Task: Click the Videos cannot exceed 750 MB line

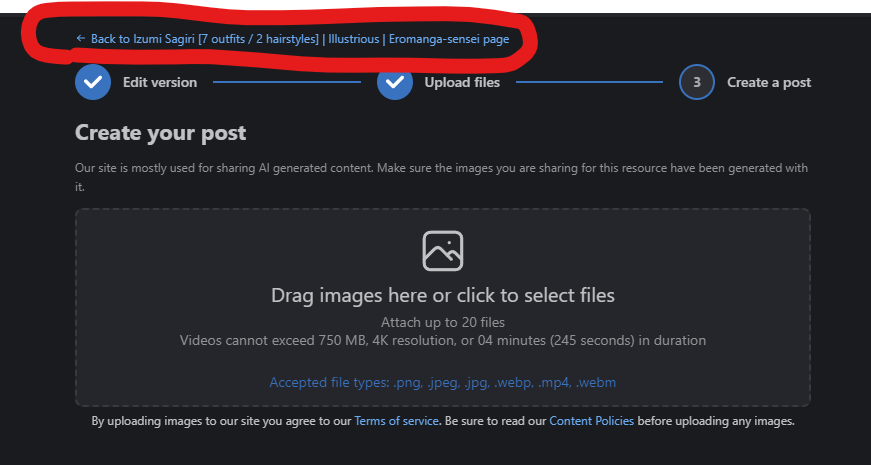Action: click(443, 340)
